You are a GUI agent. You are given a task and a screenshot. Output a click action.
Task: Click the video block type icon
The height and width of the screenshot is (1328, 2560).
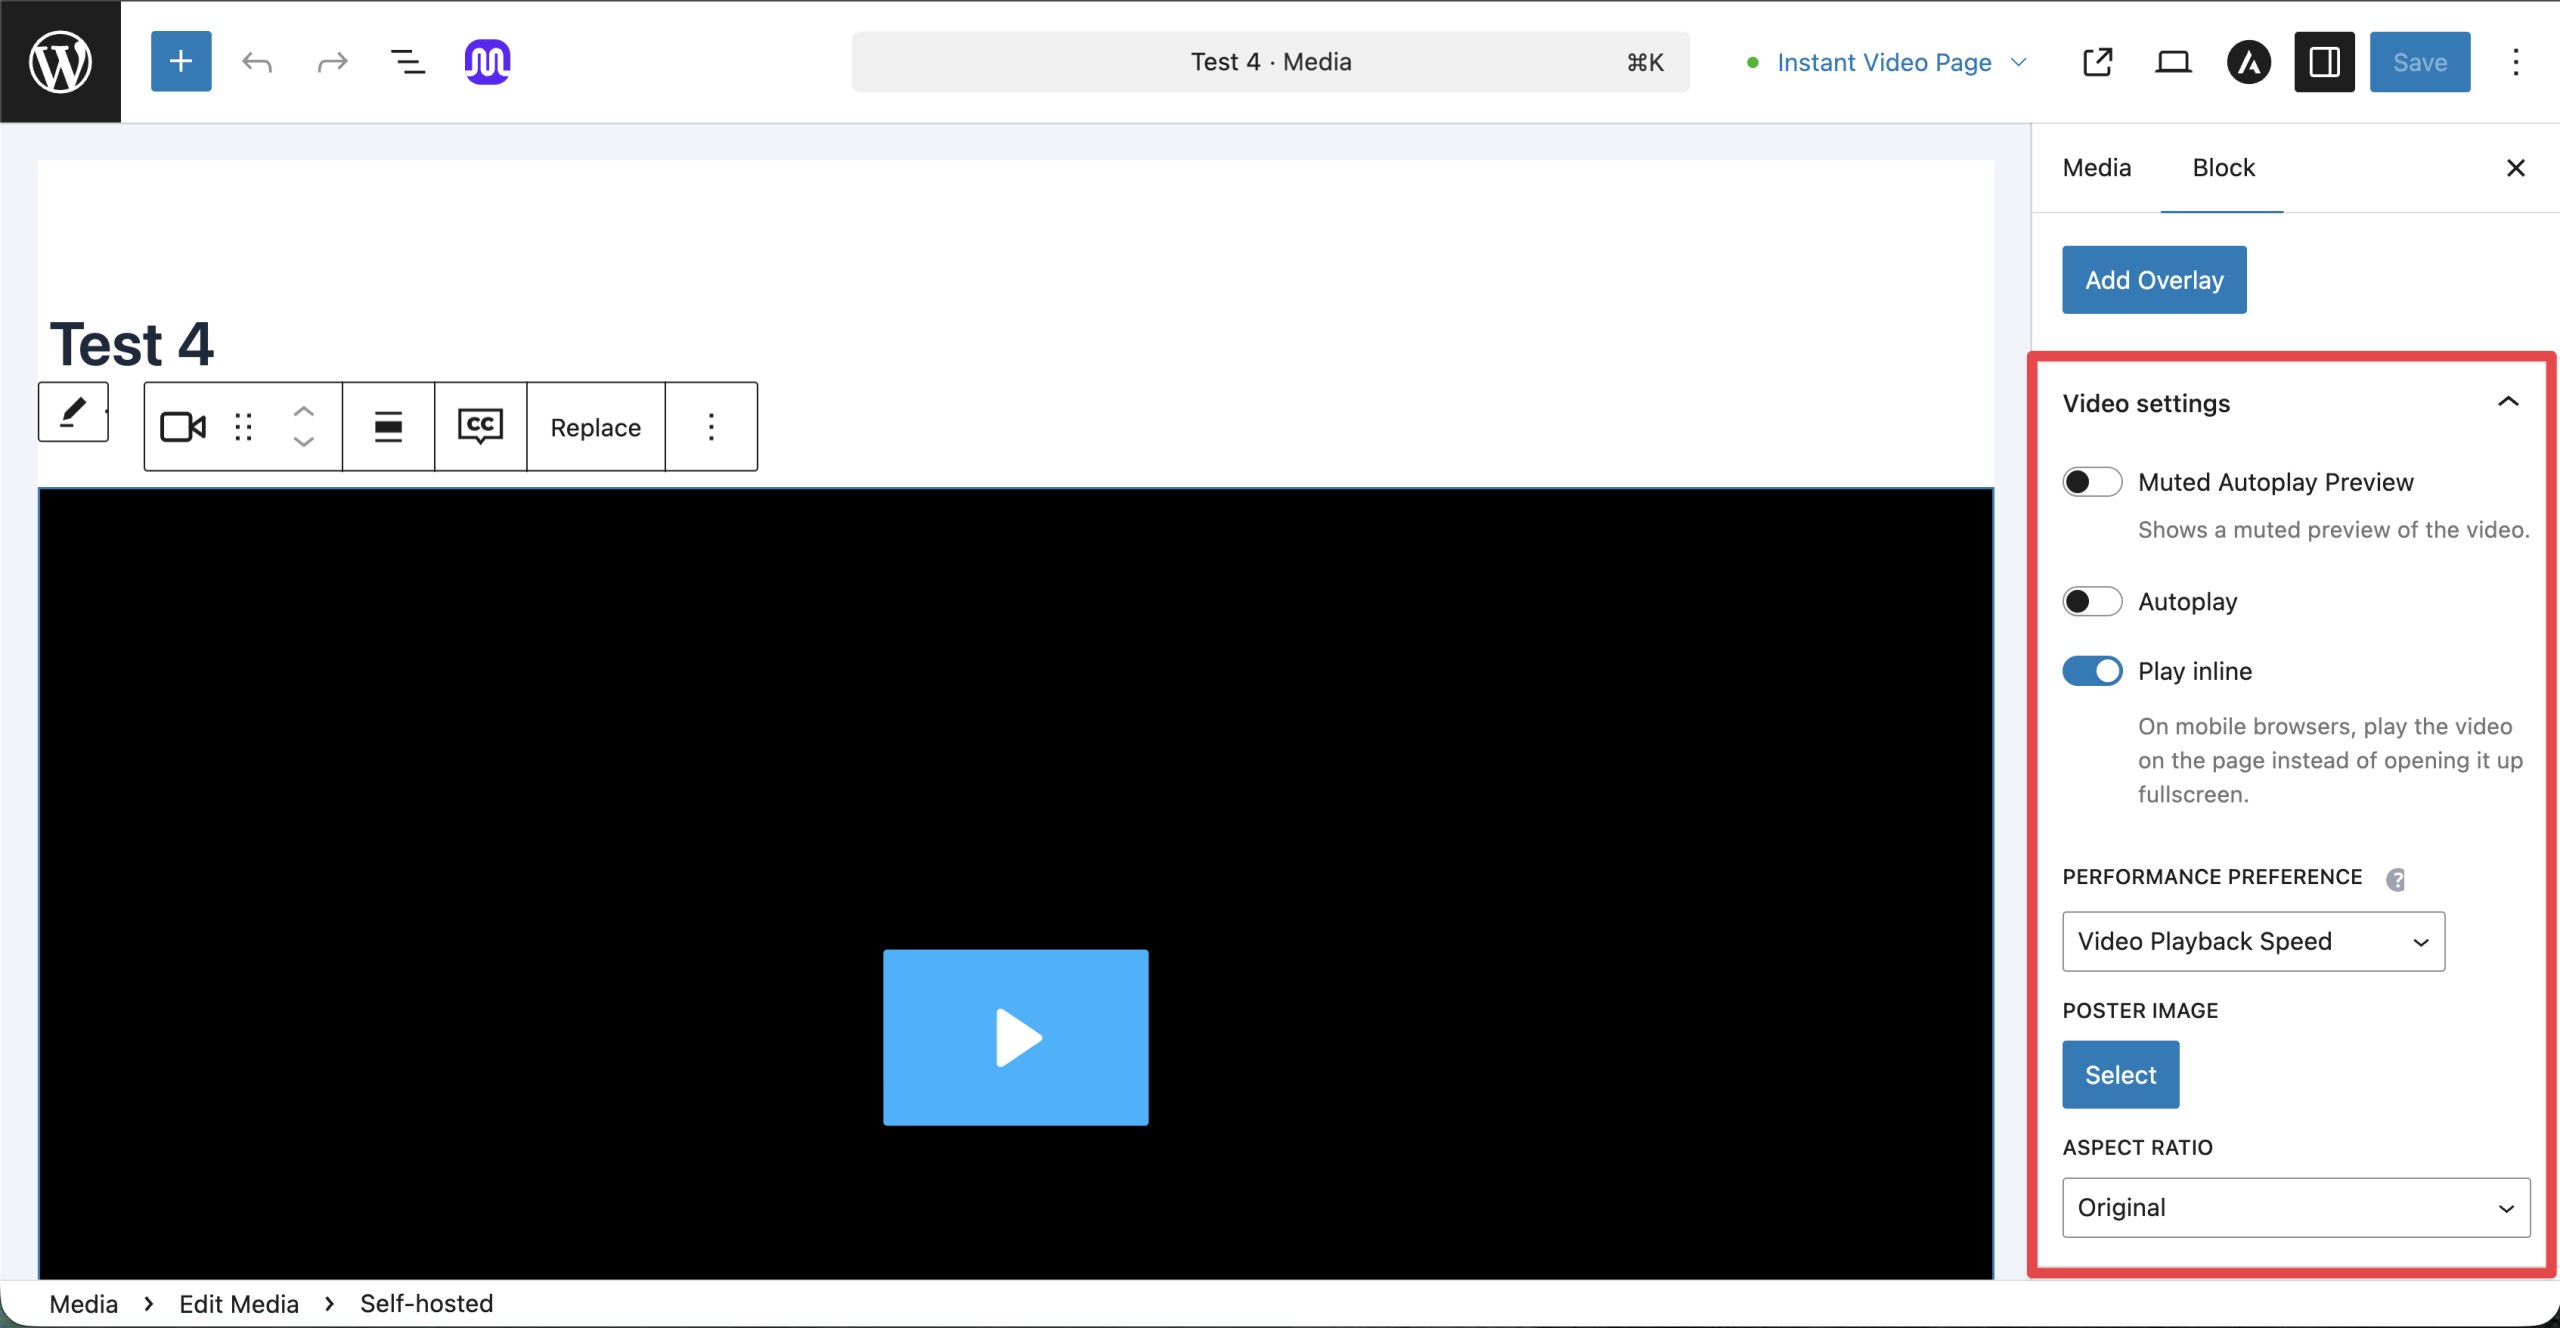click(182, 426)
